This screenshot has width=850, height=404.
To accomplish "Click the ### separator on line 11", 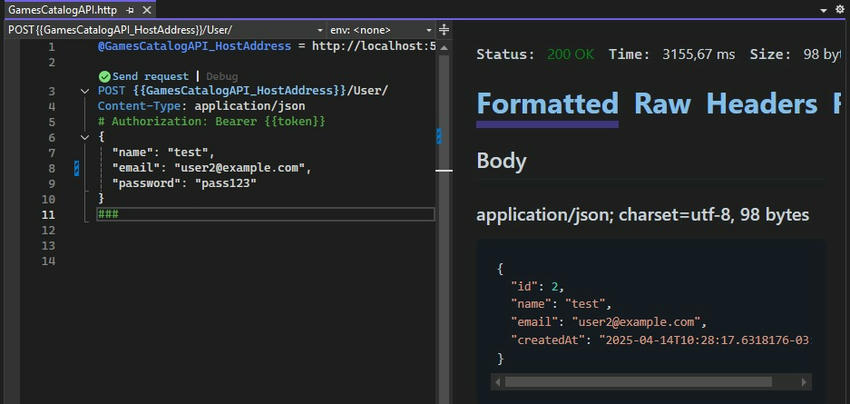I will [x=108, y=215].
